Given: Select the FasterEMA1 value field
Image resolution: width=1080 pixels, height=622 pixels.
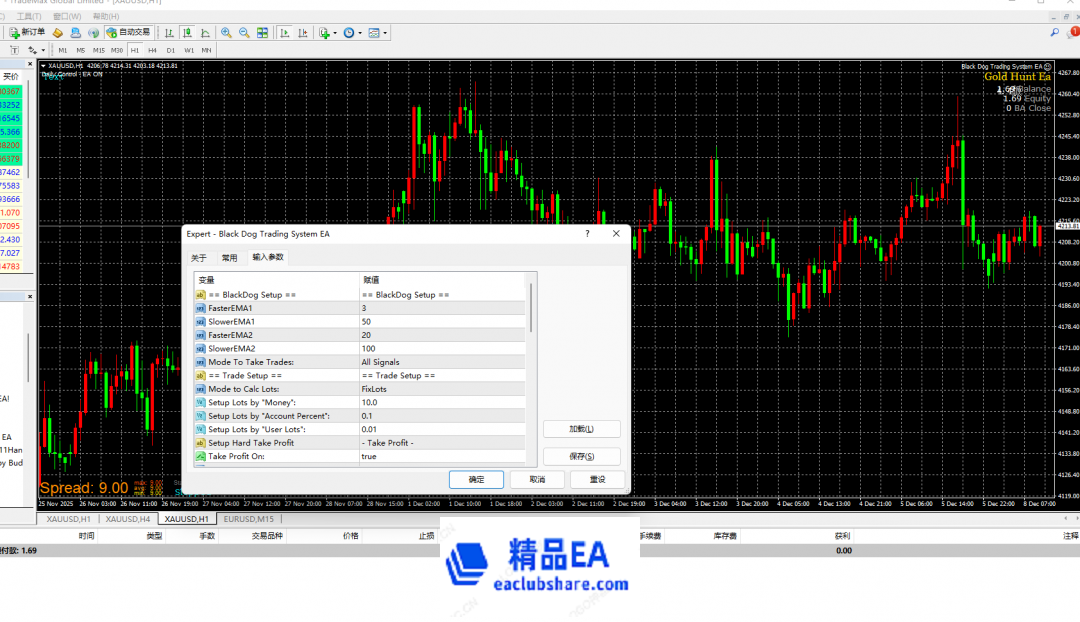Looking at the screenshot, I should pos(440,308).
